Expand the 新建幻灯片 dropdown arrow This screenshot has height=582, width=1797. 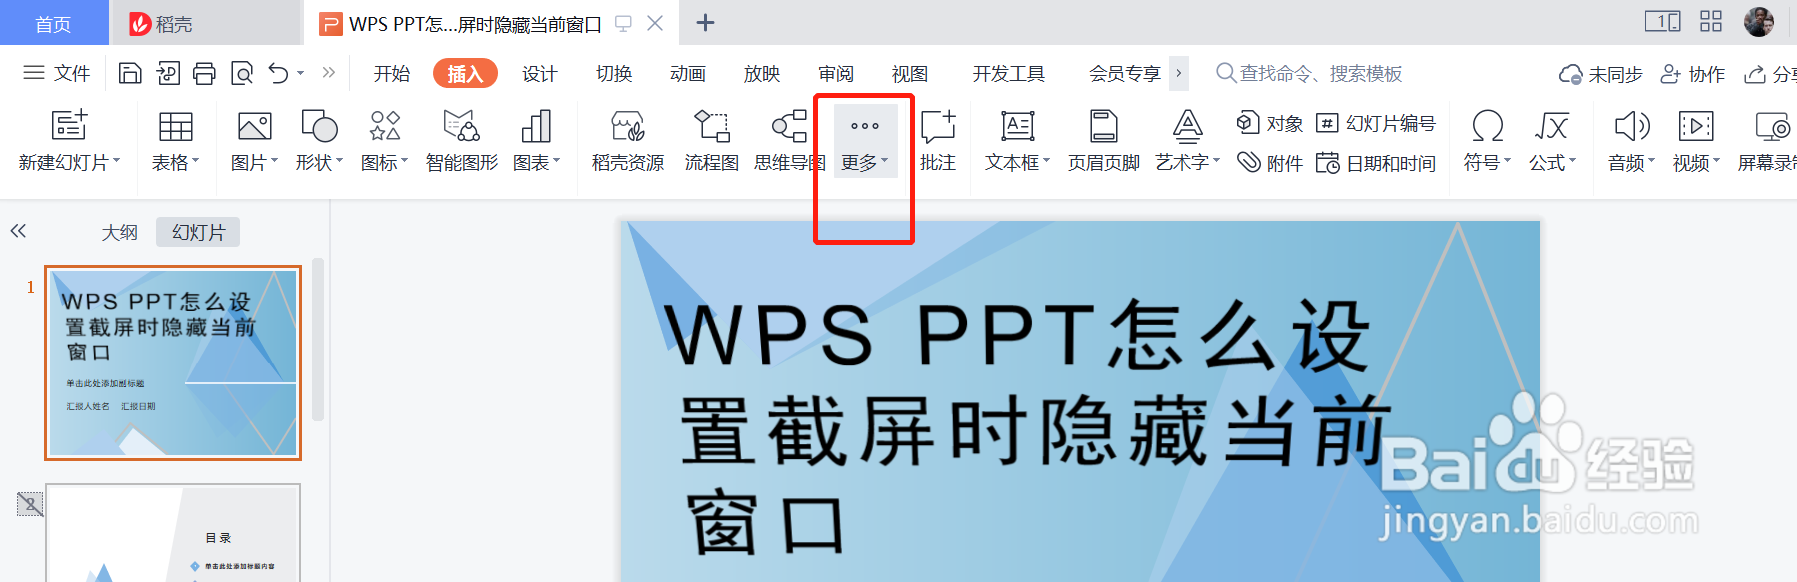tap(117, 161)
